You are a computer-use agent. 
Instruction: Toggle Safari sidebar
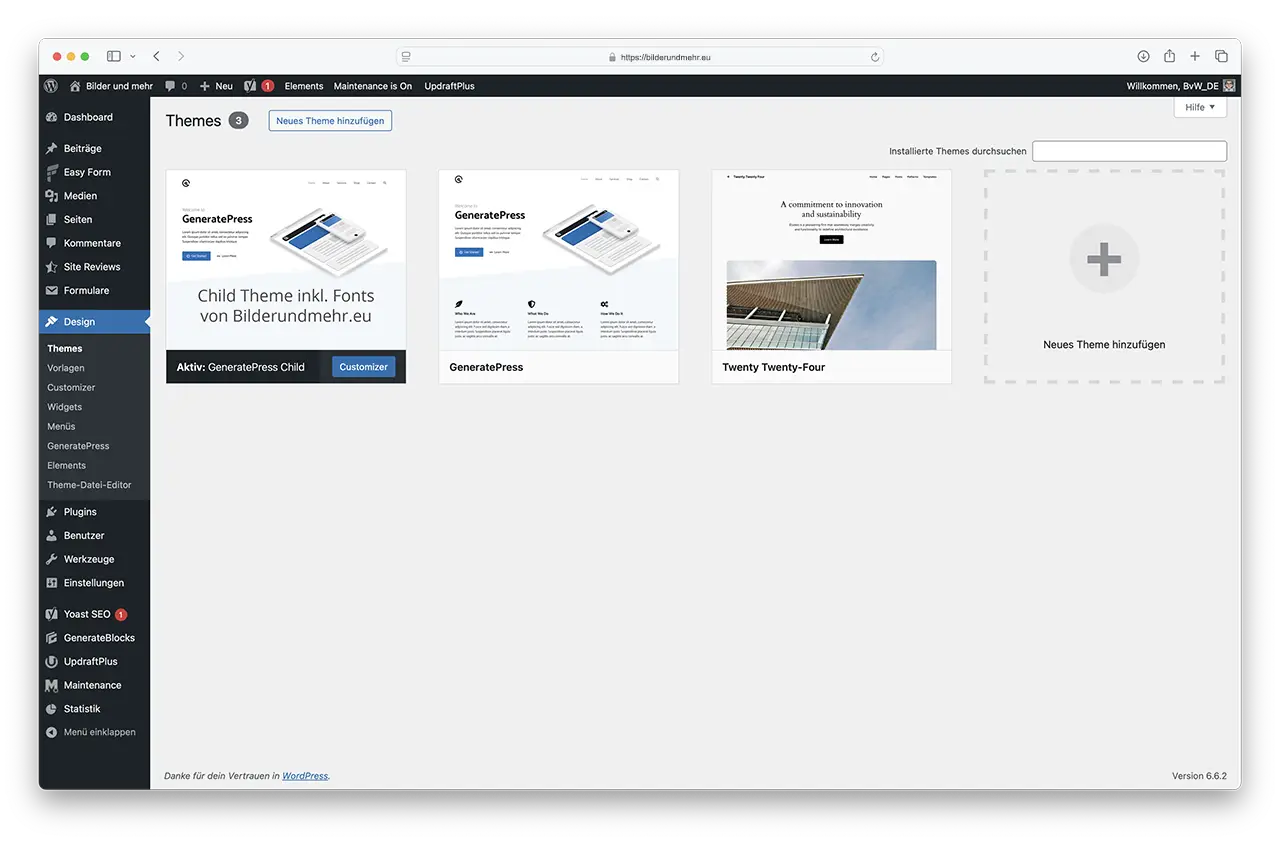click(x=114, y=56)
